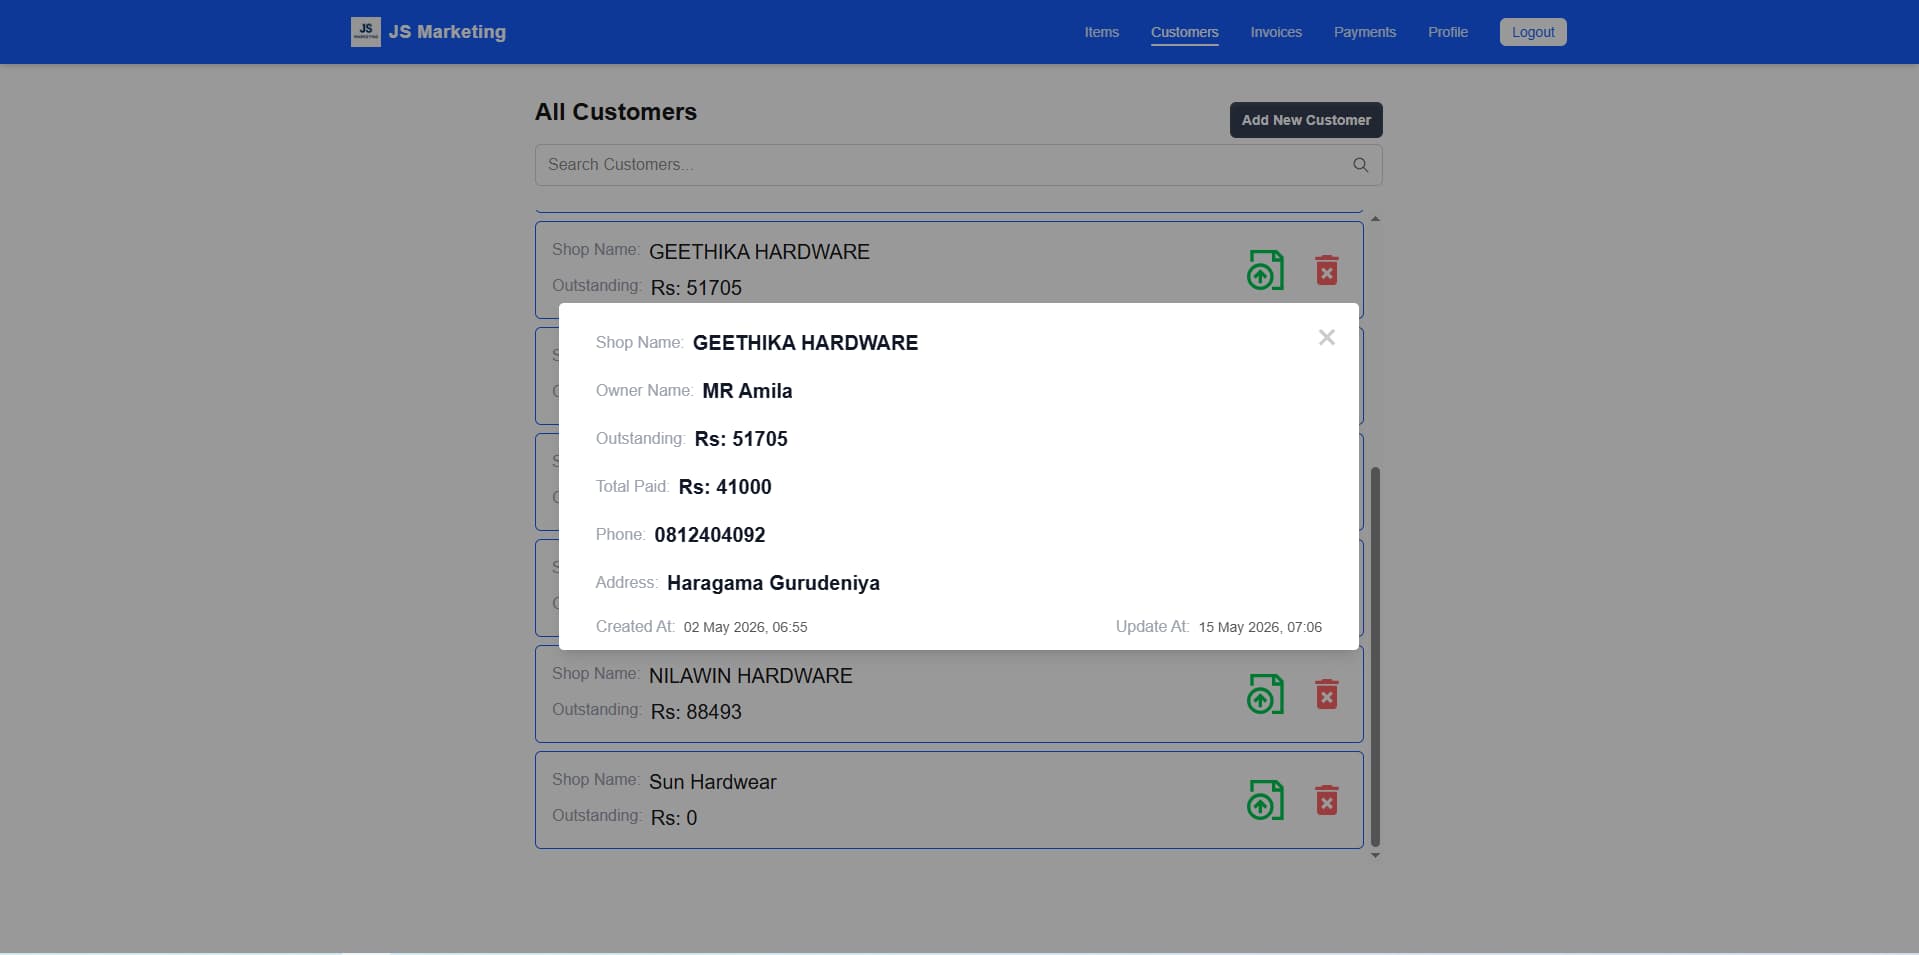The width and height of the screenshot is (1919, 955).
Task: Delete GEETHIKA HARDWARE using trash icon
Action: (1326, 270)
